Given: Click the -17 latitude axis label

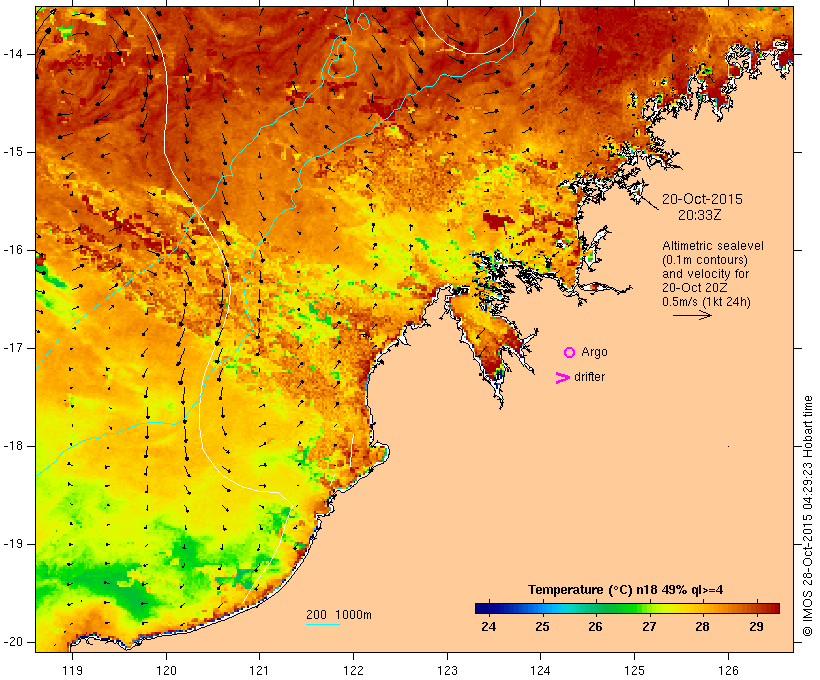Looking at the screenshot, I should (13, 348).
